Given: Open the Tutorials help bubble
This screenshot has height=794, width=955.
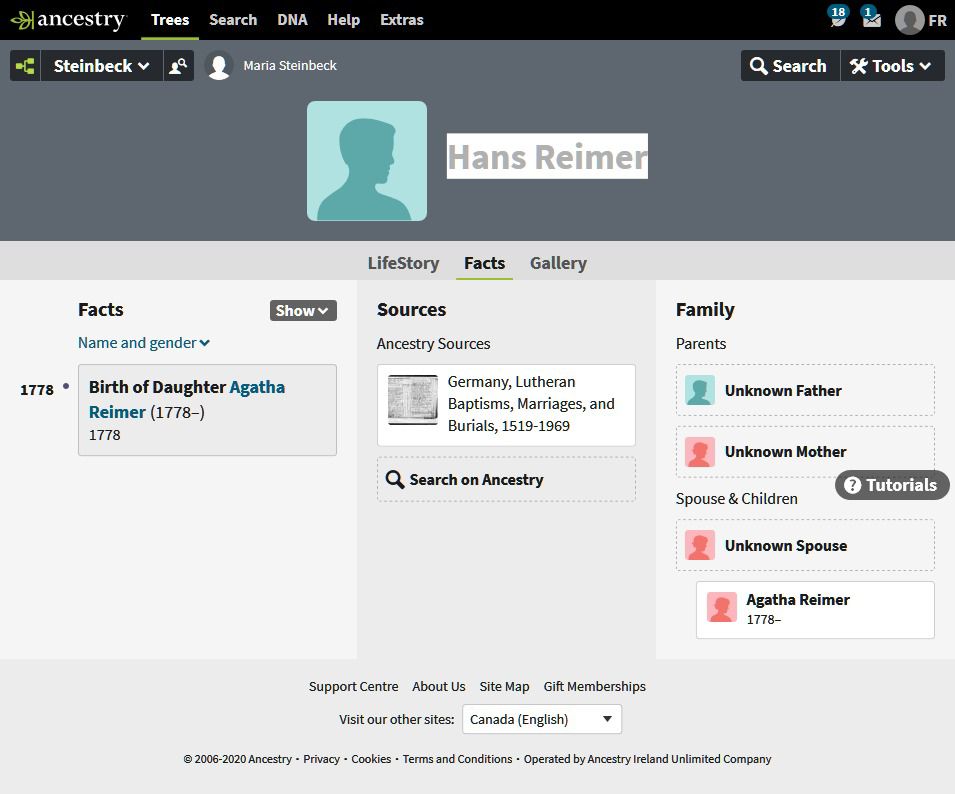Looking at the screenshot, I should click(892, 485).
